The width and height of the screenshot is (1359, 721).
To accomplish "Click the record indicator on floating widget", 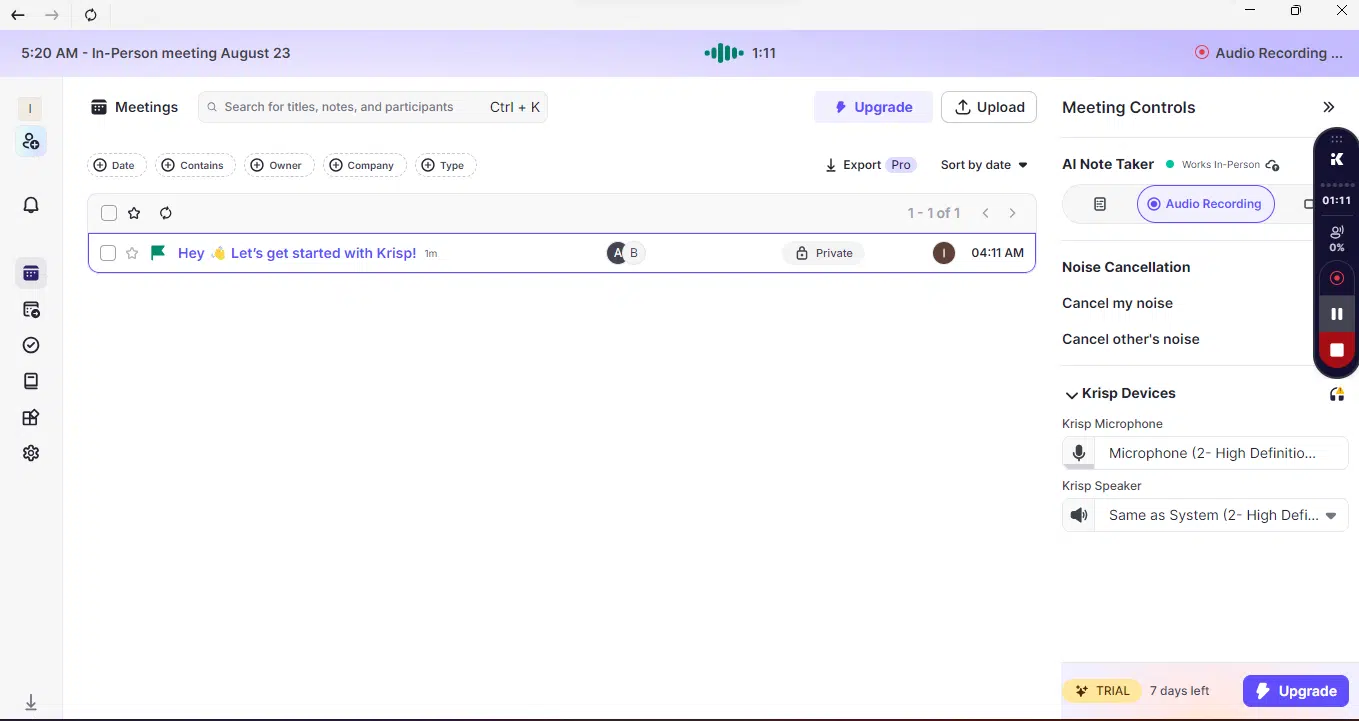I will [x=1336, y=278].
